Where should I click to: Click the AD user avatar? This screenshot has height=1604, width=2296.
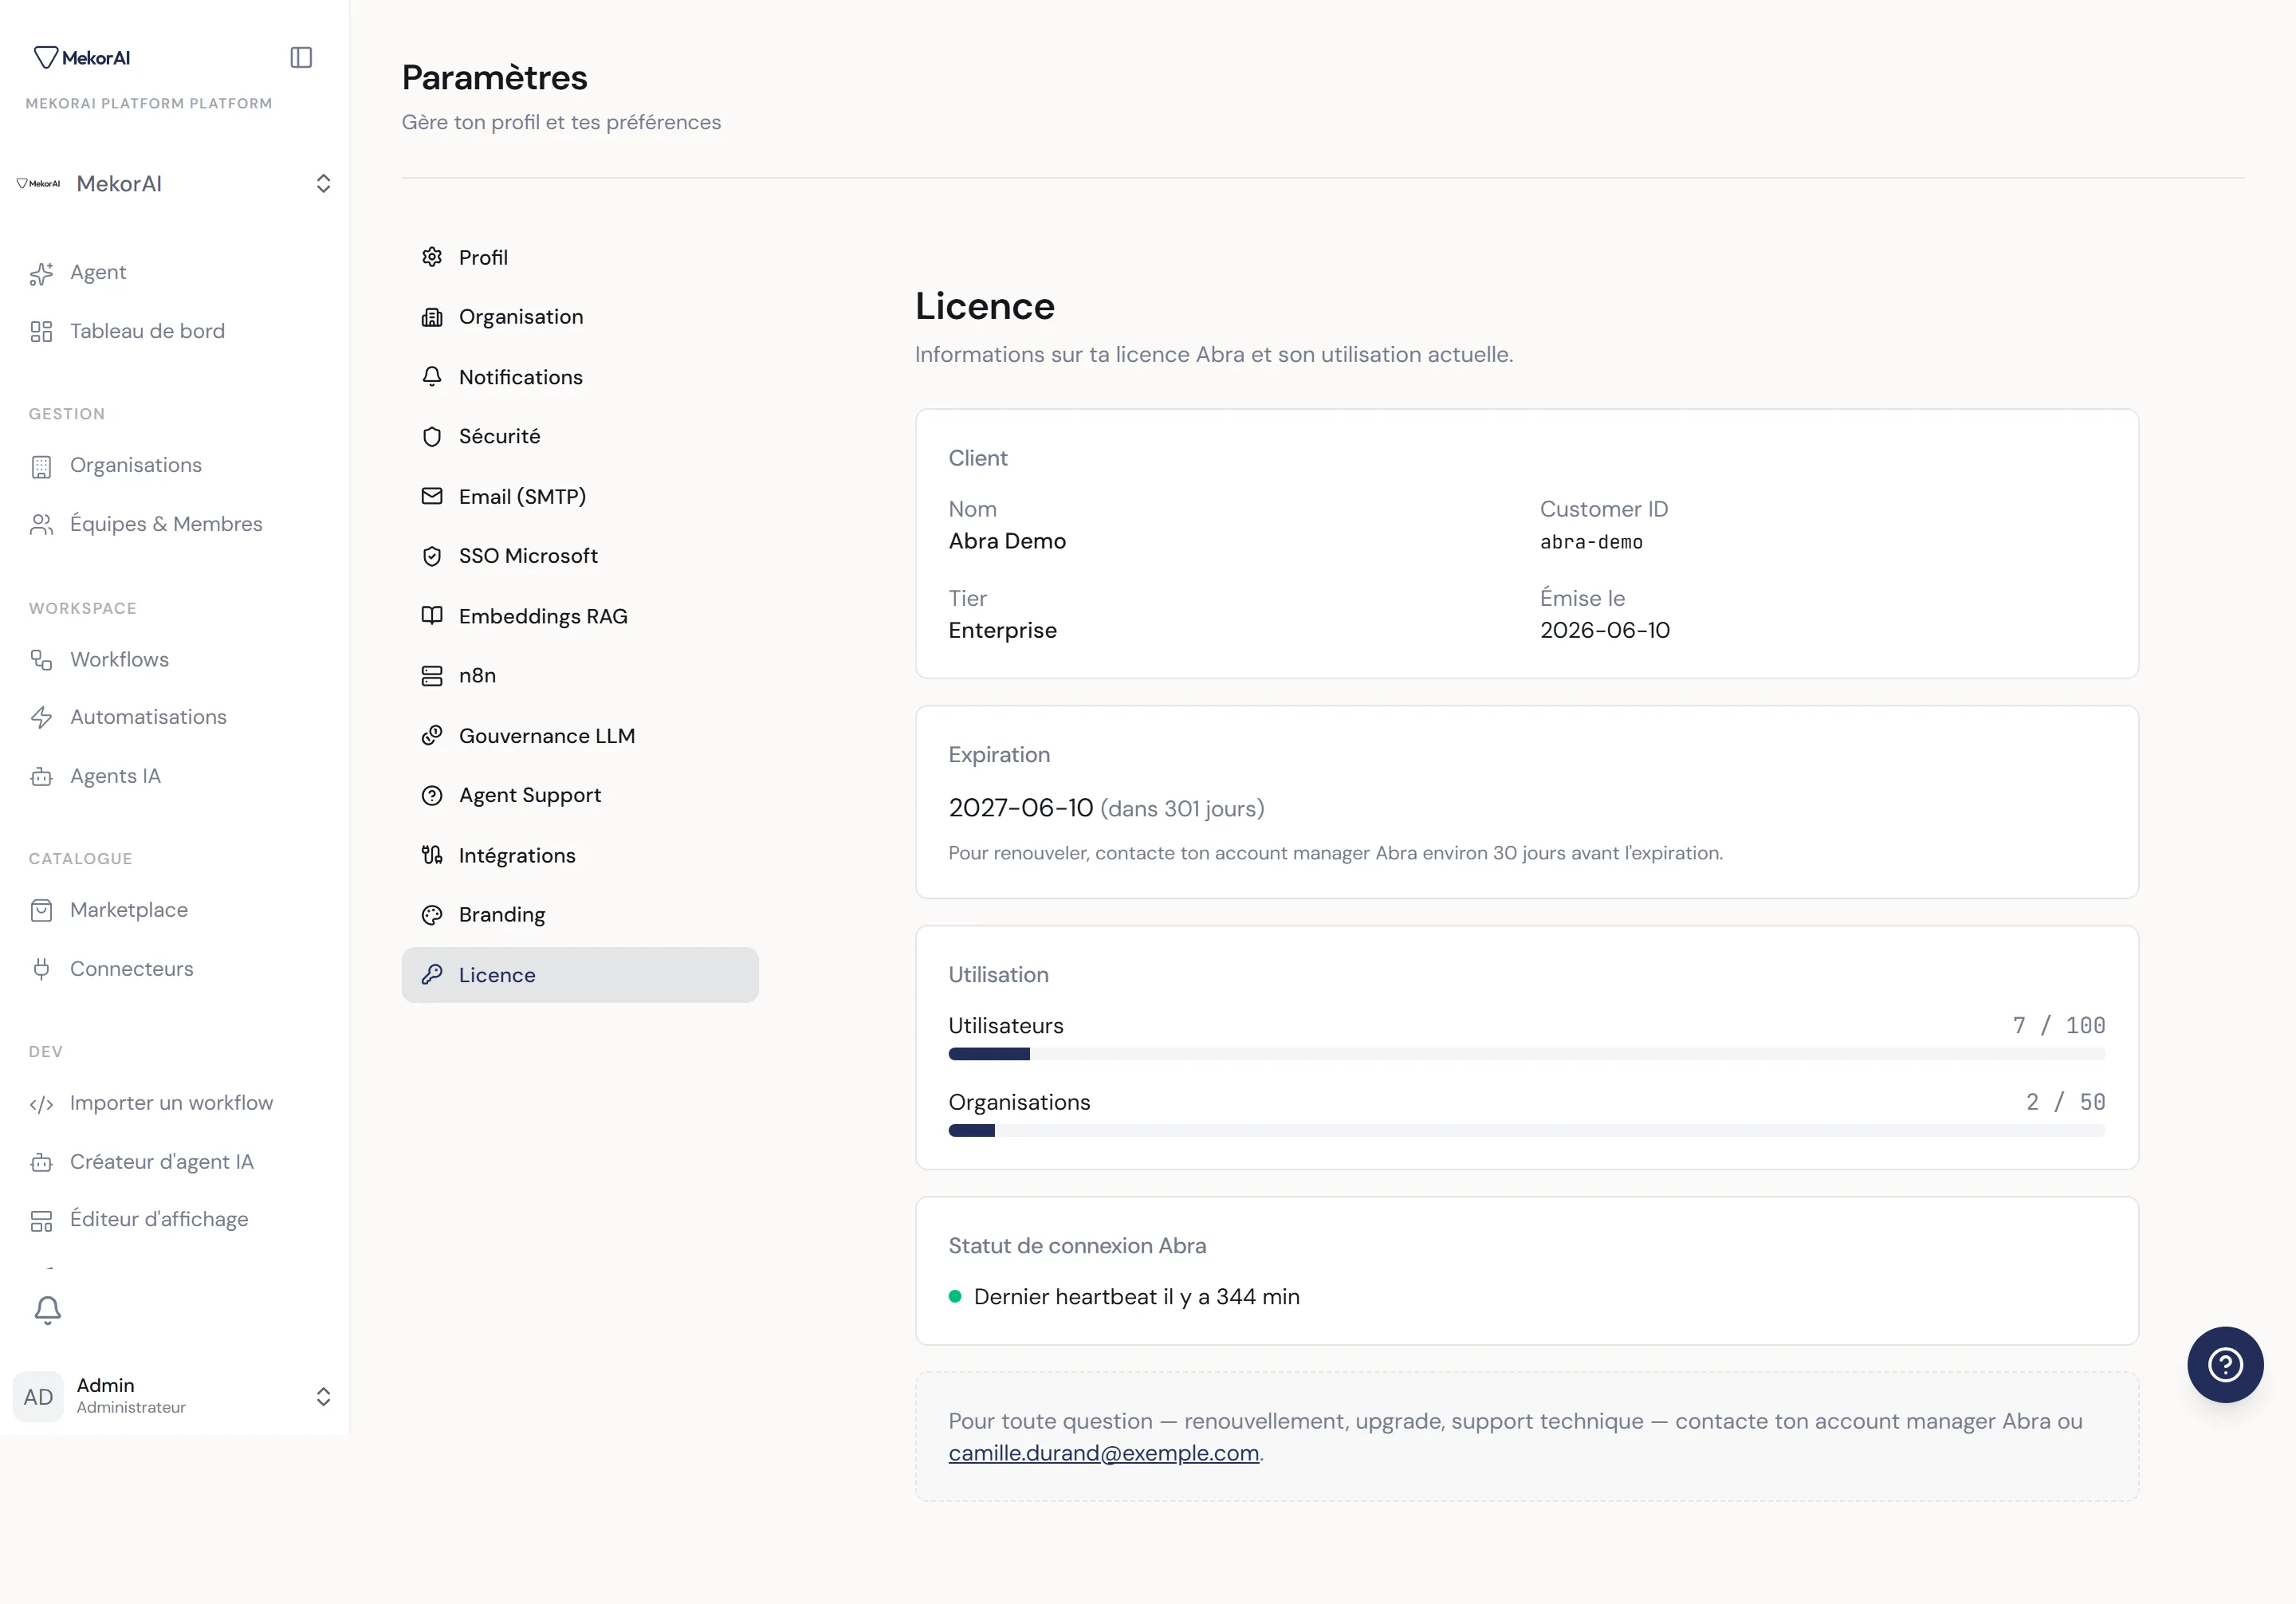[38, 1397]
